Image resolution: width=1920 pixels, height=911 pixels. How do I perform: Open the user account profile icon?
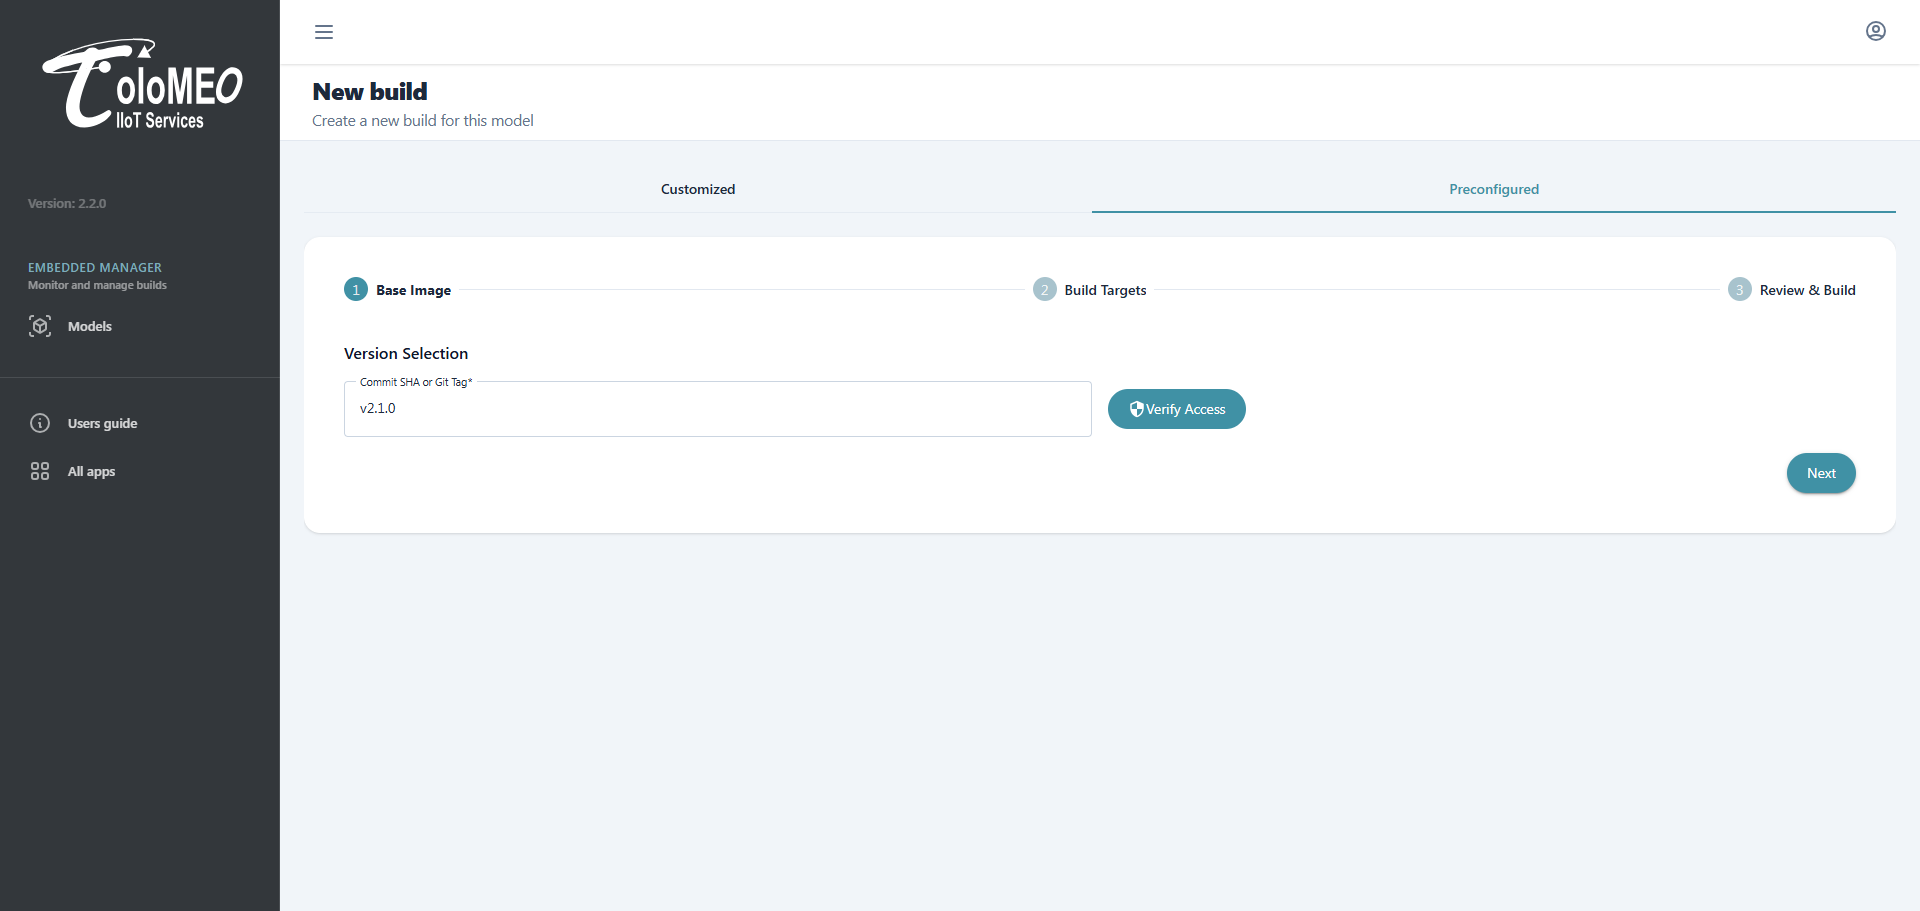[1875, 31]
